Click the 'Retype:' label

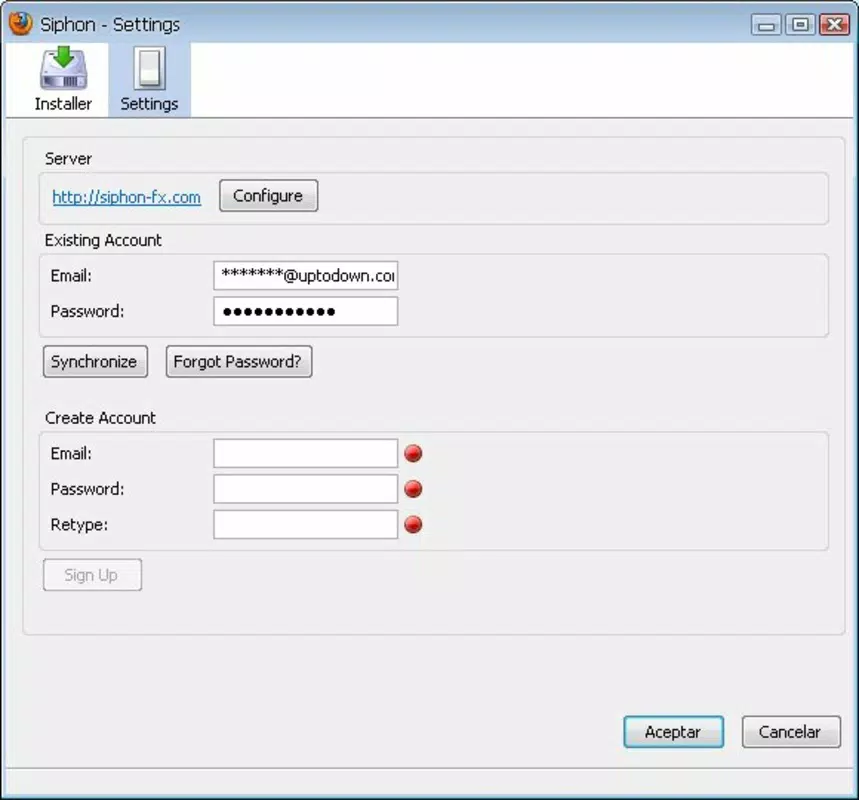point(79,525)
